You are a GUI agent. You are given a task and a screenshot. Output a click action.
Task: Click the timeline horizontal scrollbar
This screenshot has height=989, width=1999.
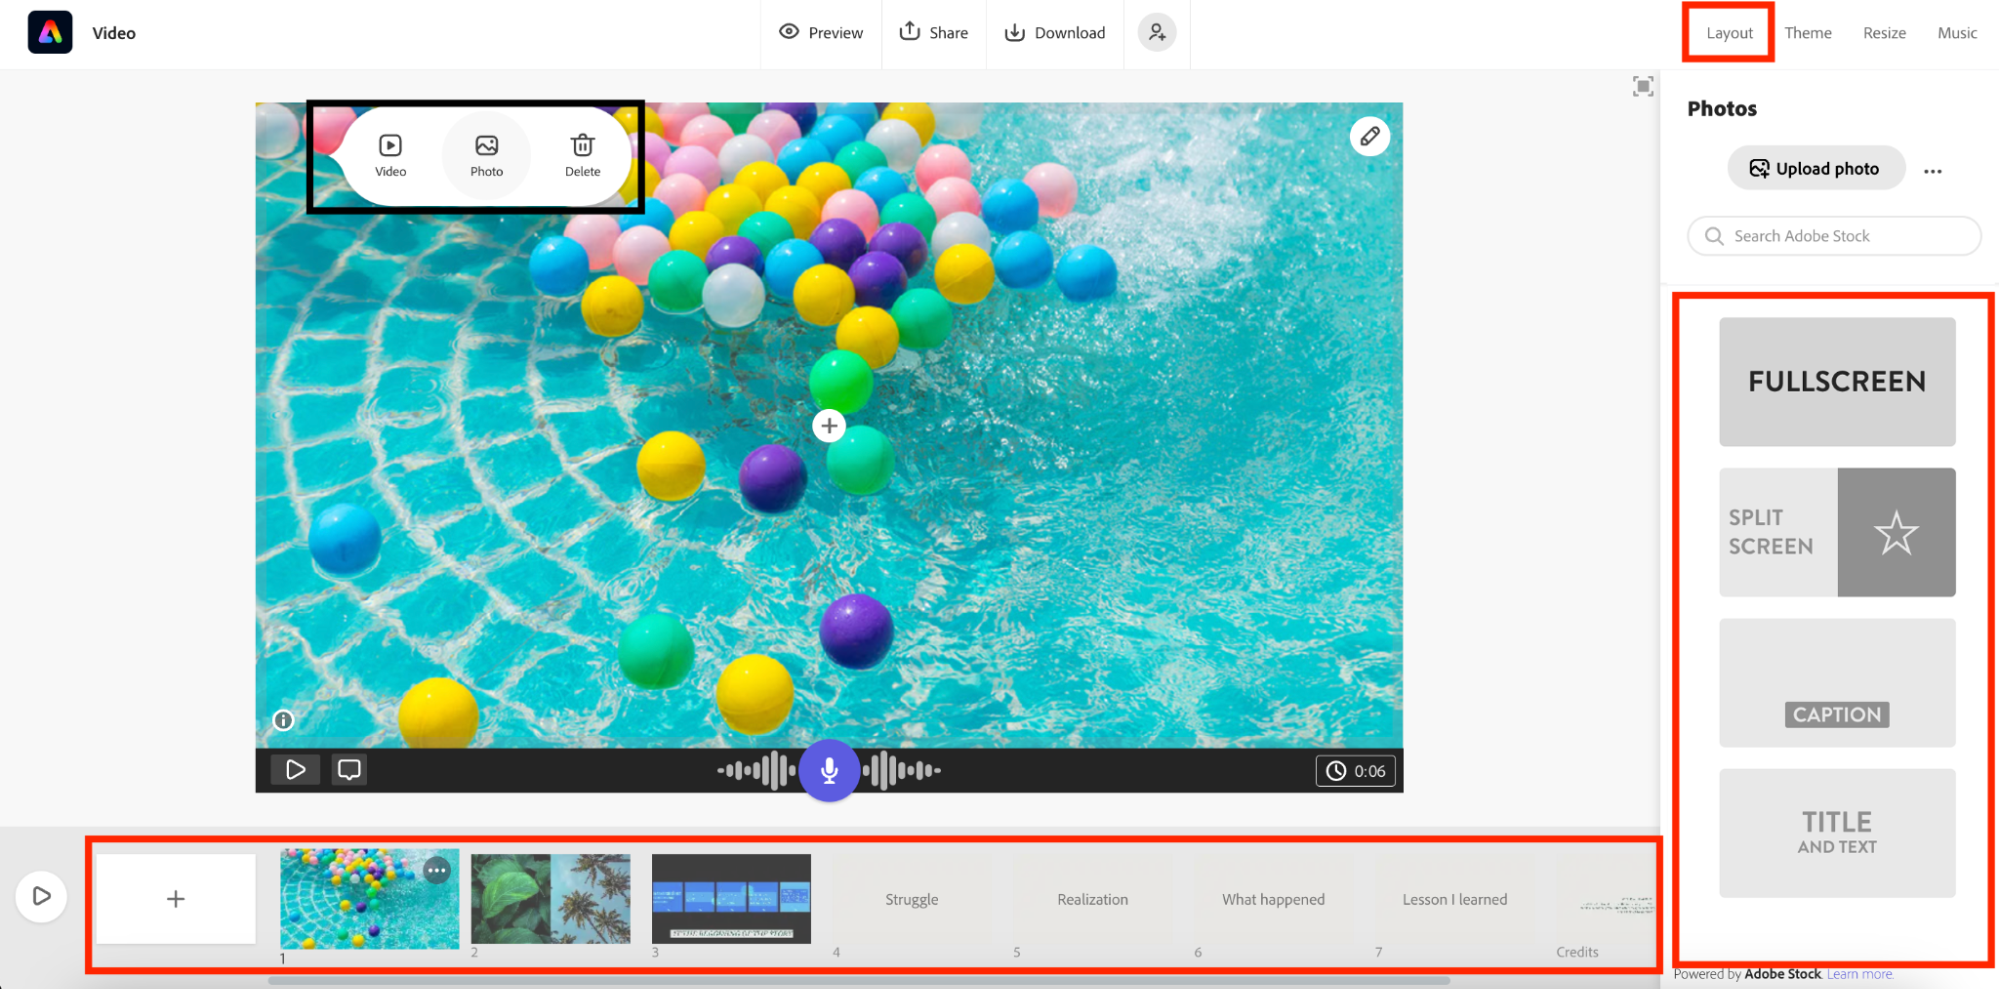pos(859,980)
